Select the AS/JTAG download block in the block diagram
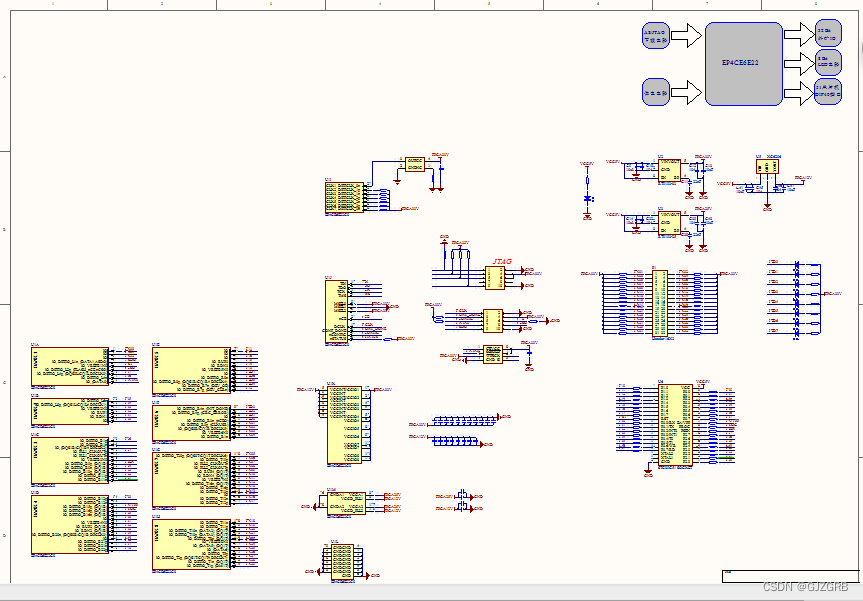This screenshot has height=601, width=863. tap(656, 35)
